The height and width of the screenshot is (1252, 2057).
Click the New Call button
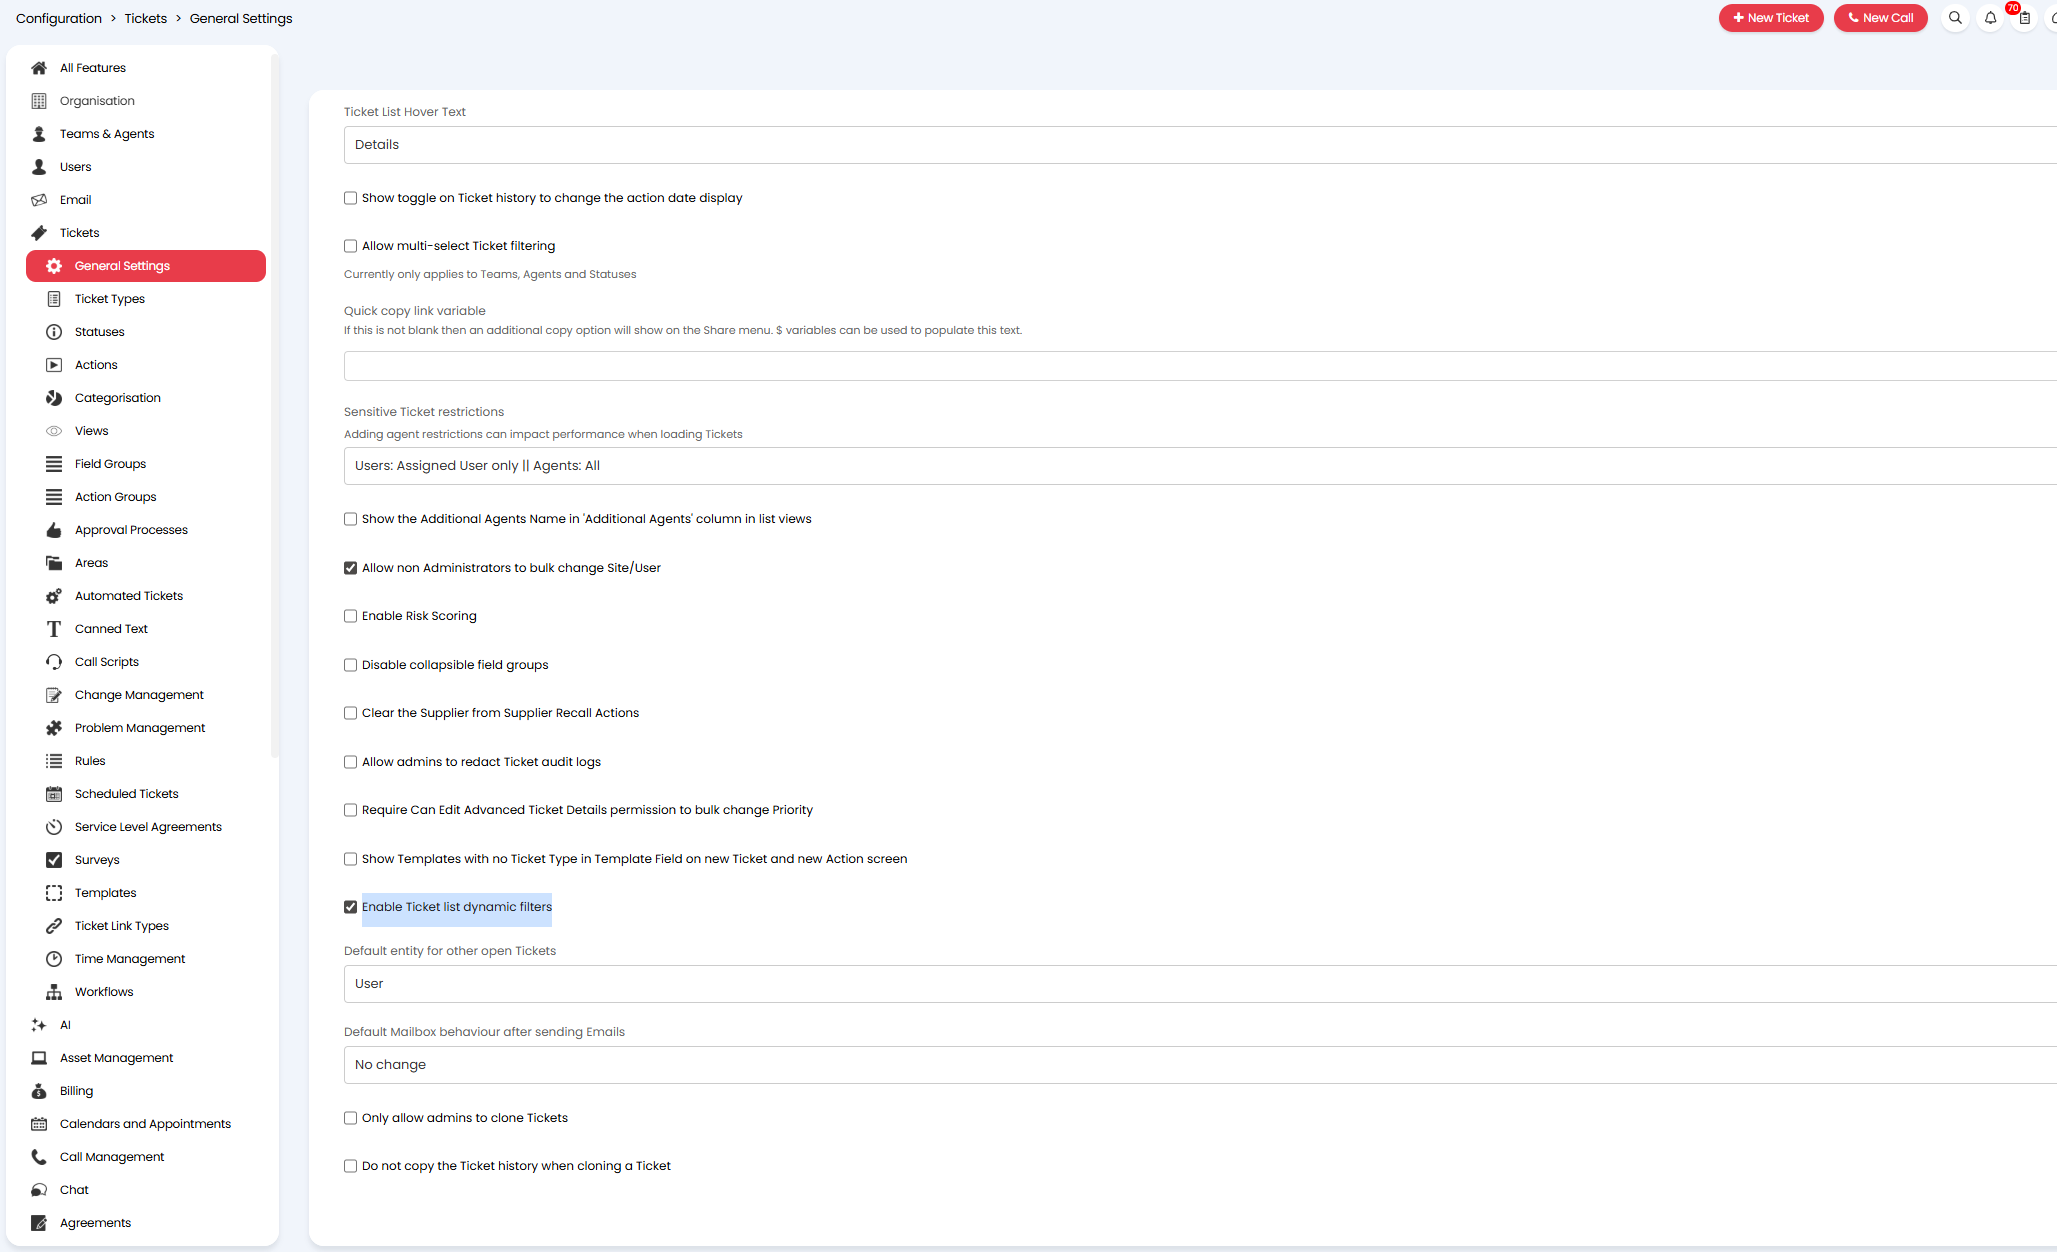1880,18
